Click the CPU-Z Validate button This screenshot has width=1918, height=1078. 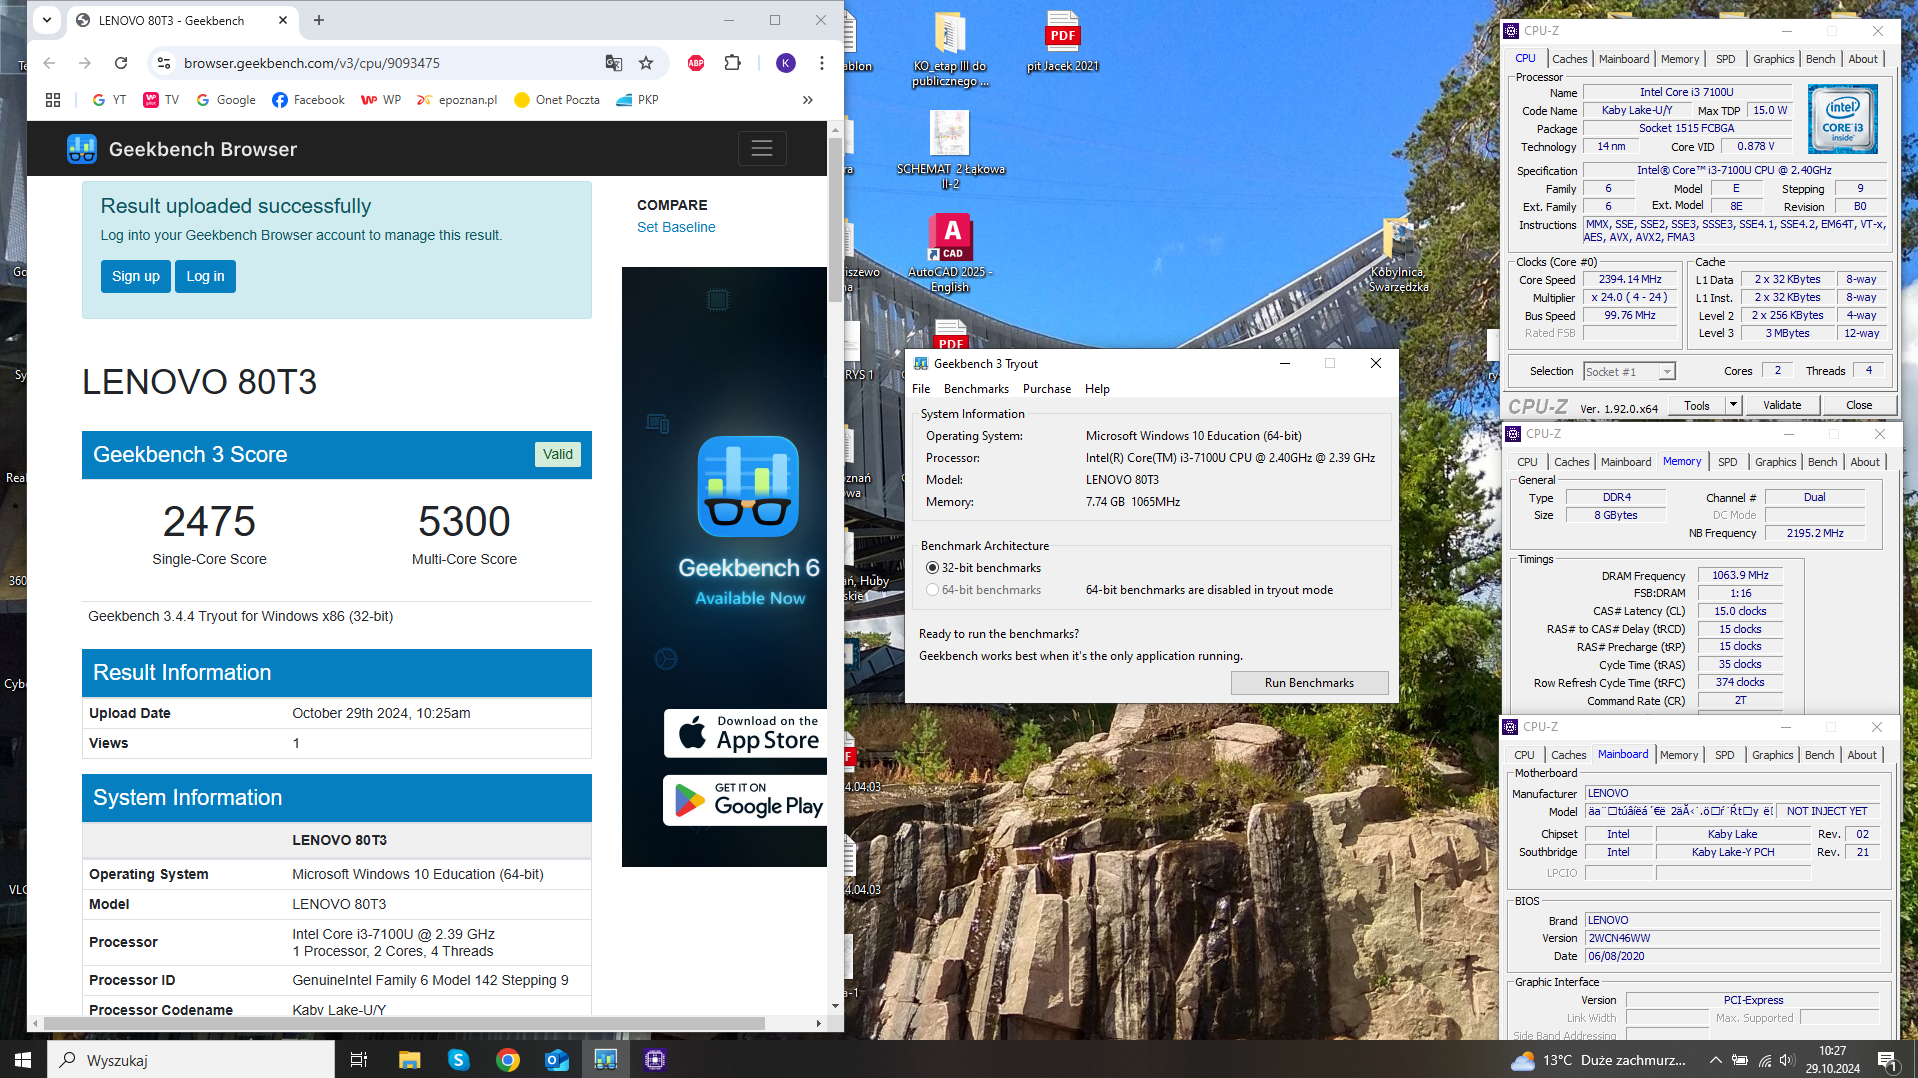pyautogui.click(x=1782, y=405)
